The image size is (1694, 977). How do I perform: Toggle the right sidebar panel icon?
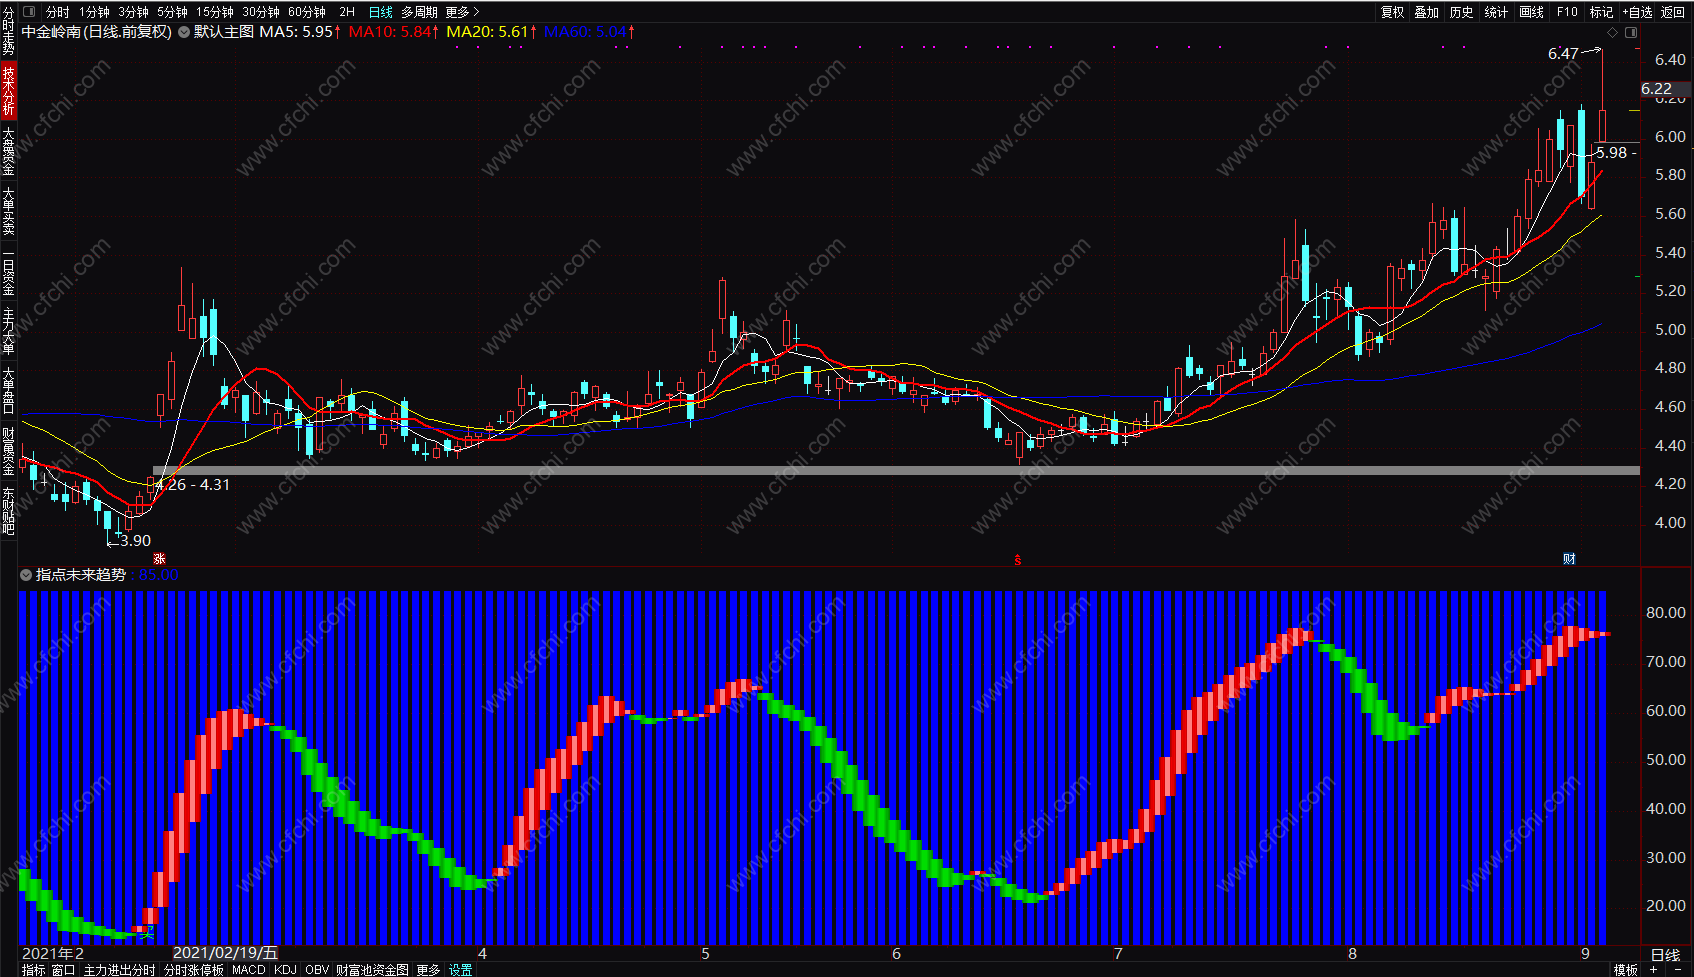point(1631,32)
